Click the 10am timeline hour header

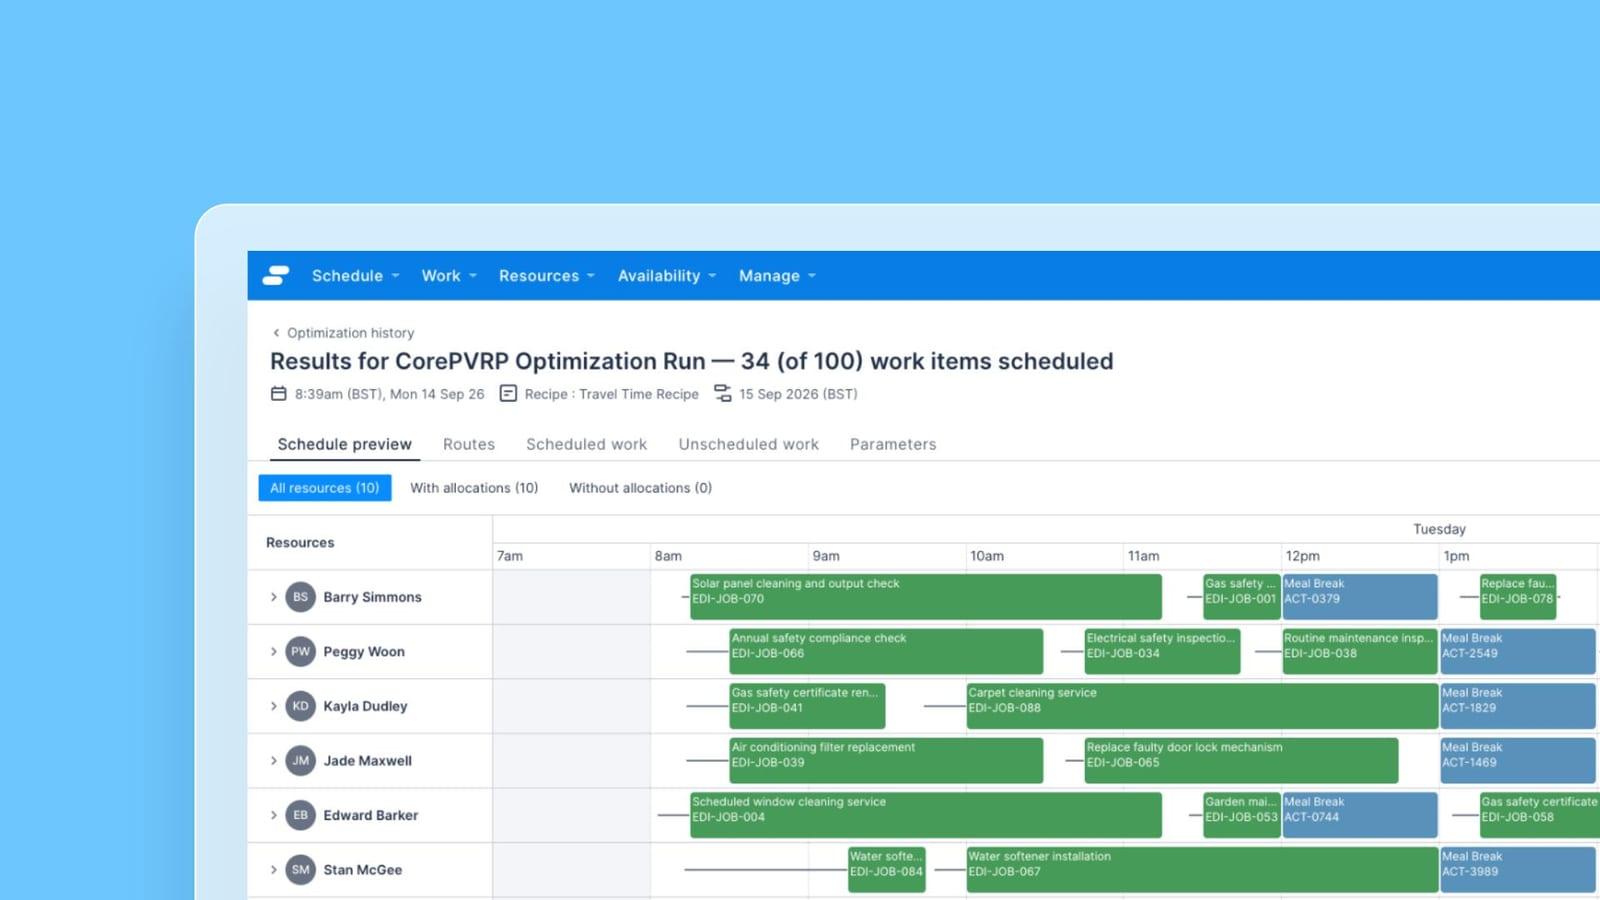987,556
